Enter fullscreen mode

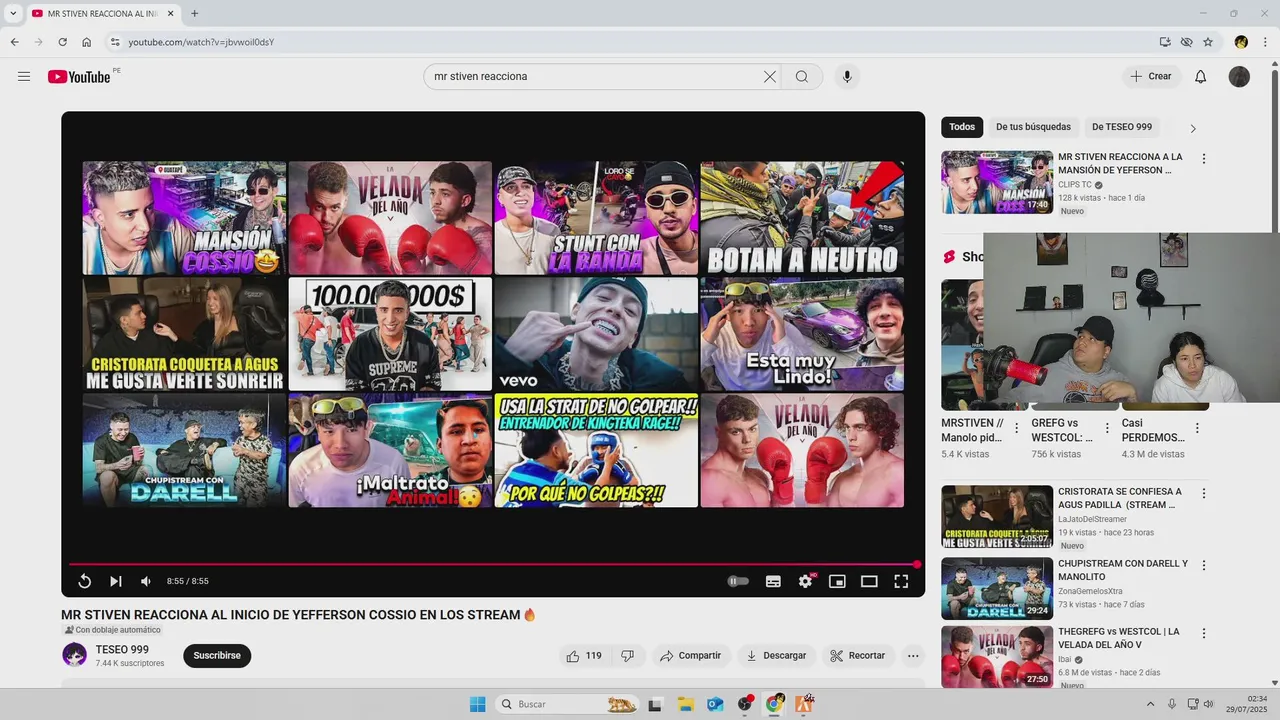(x=901, y=581)
